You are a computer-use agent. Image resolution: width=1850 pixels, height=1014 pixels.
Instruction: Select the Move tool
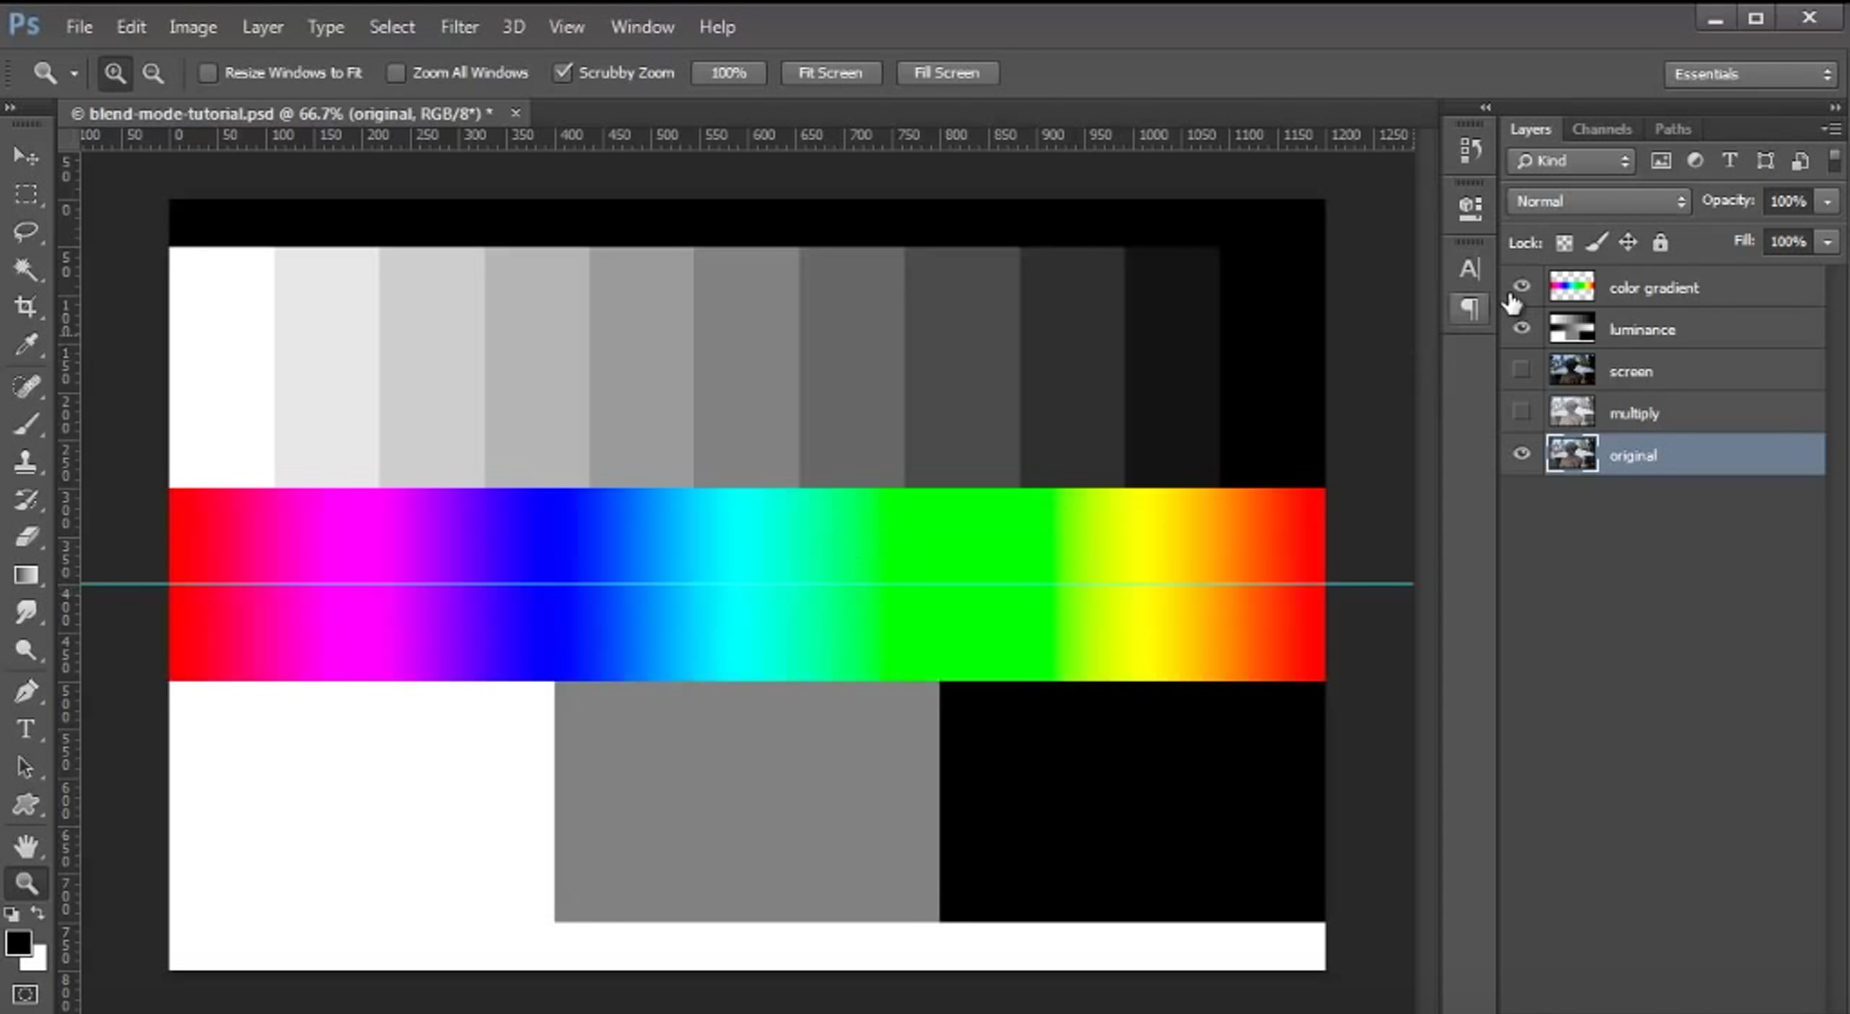point(25,156)
